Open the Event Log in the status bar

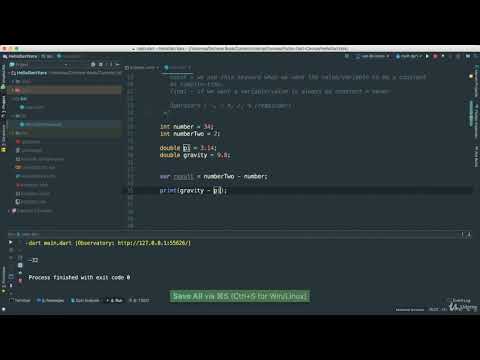pyautogui.click(x=459, y=300)
